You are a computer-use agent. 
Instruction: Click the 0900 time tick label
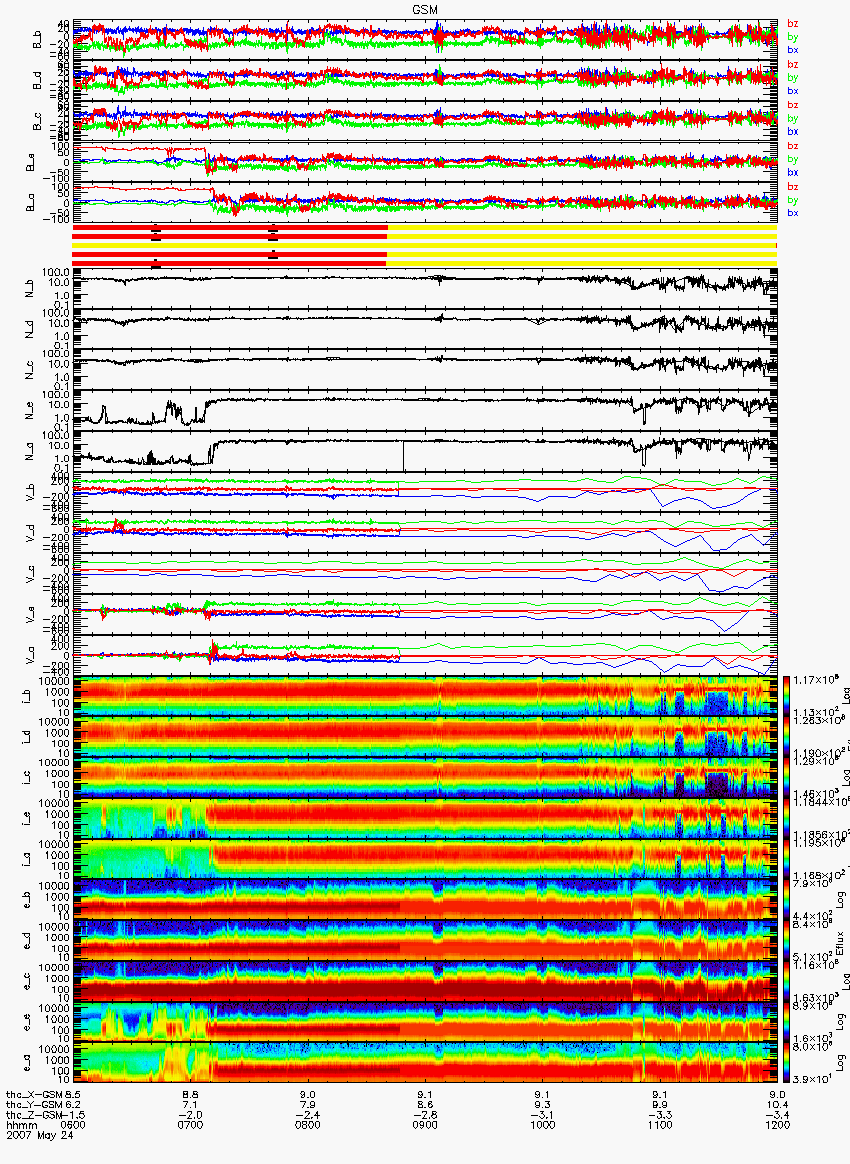click(x=425, y=1125)
